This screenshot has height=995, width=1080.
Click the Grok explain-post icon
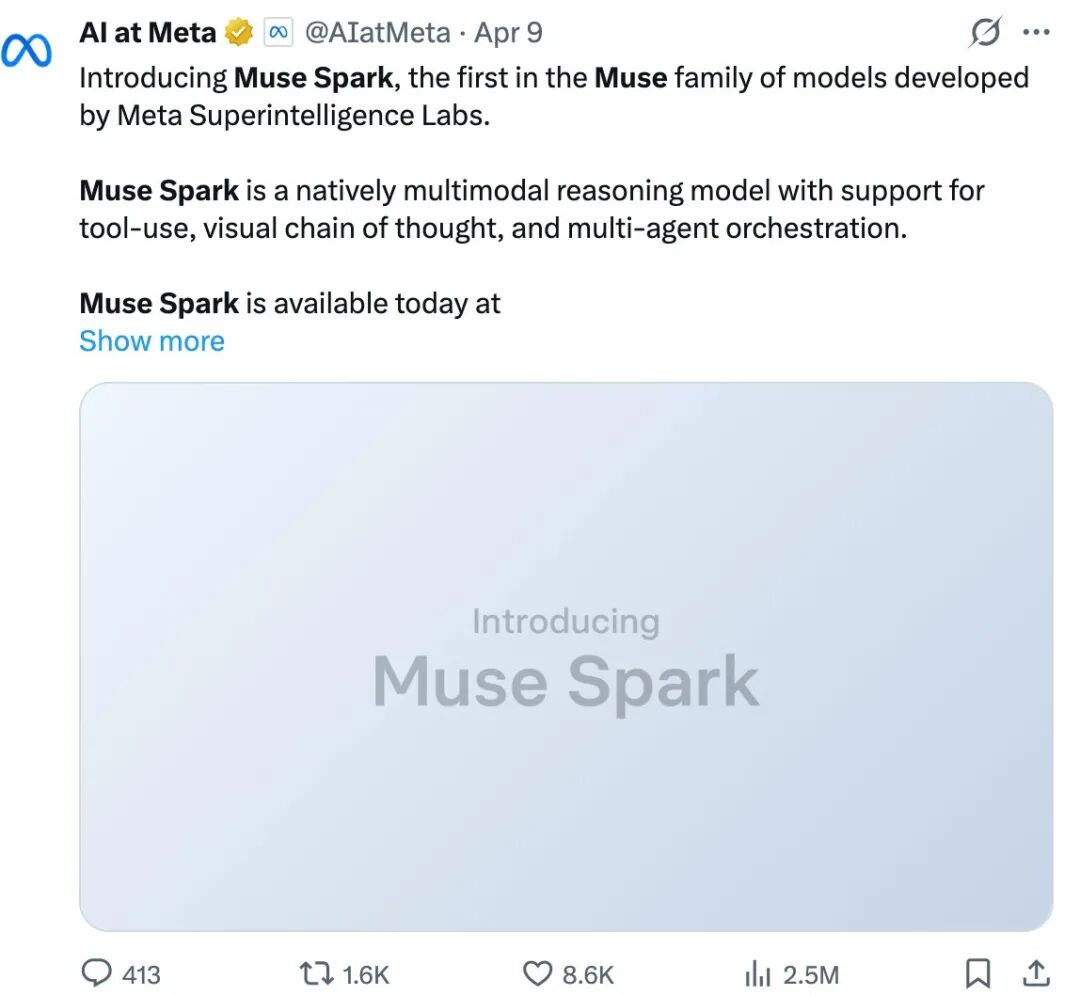click(985, 34)
